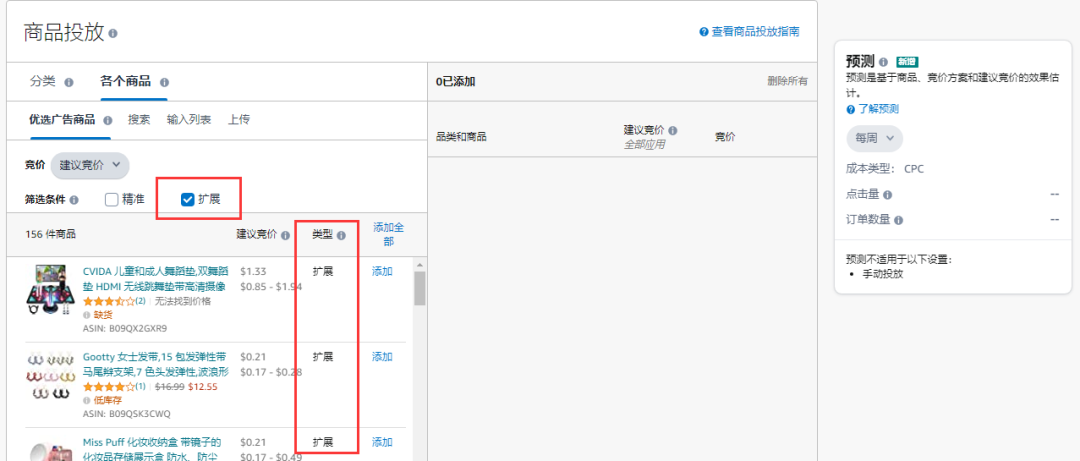Open the 输入列表 sub-tab
1080x461 pixels.
pos(189,120)
